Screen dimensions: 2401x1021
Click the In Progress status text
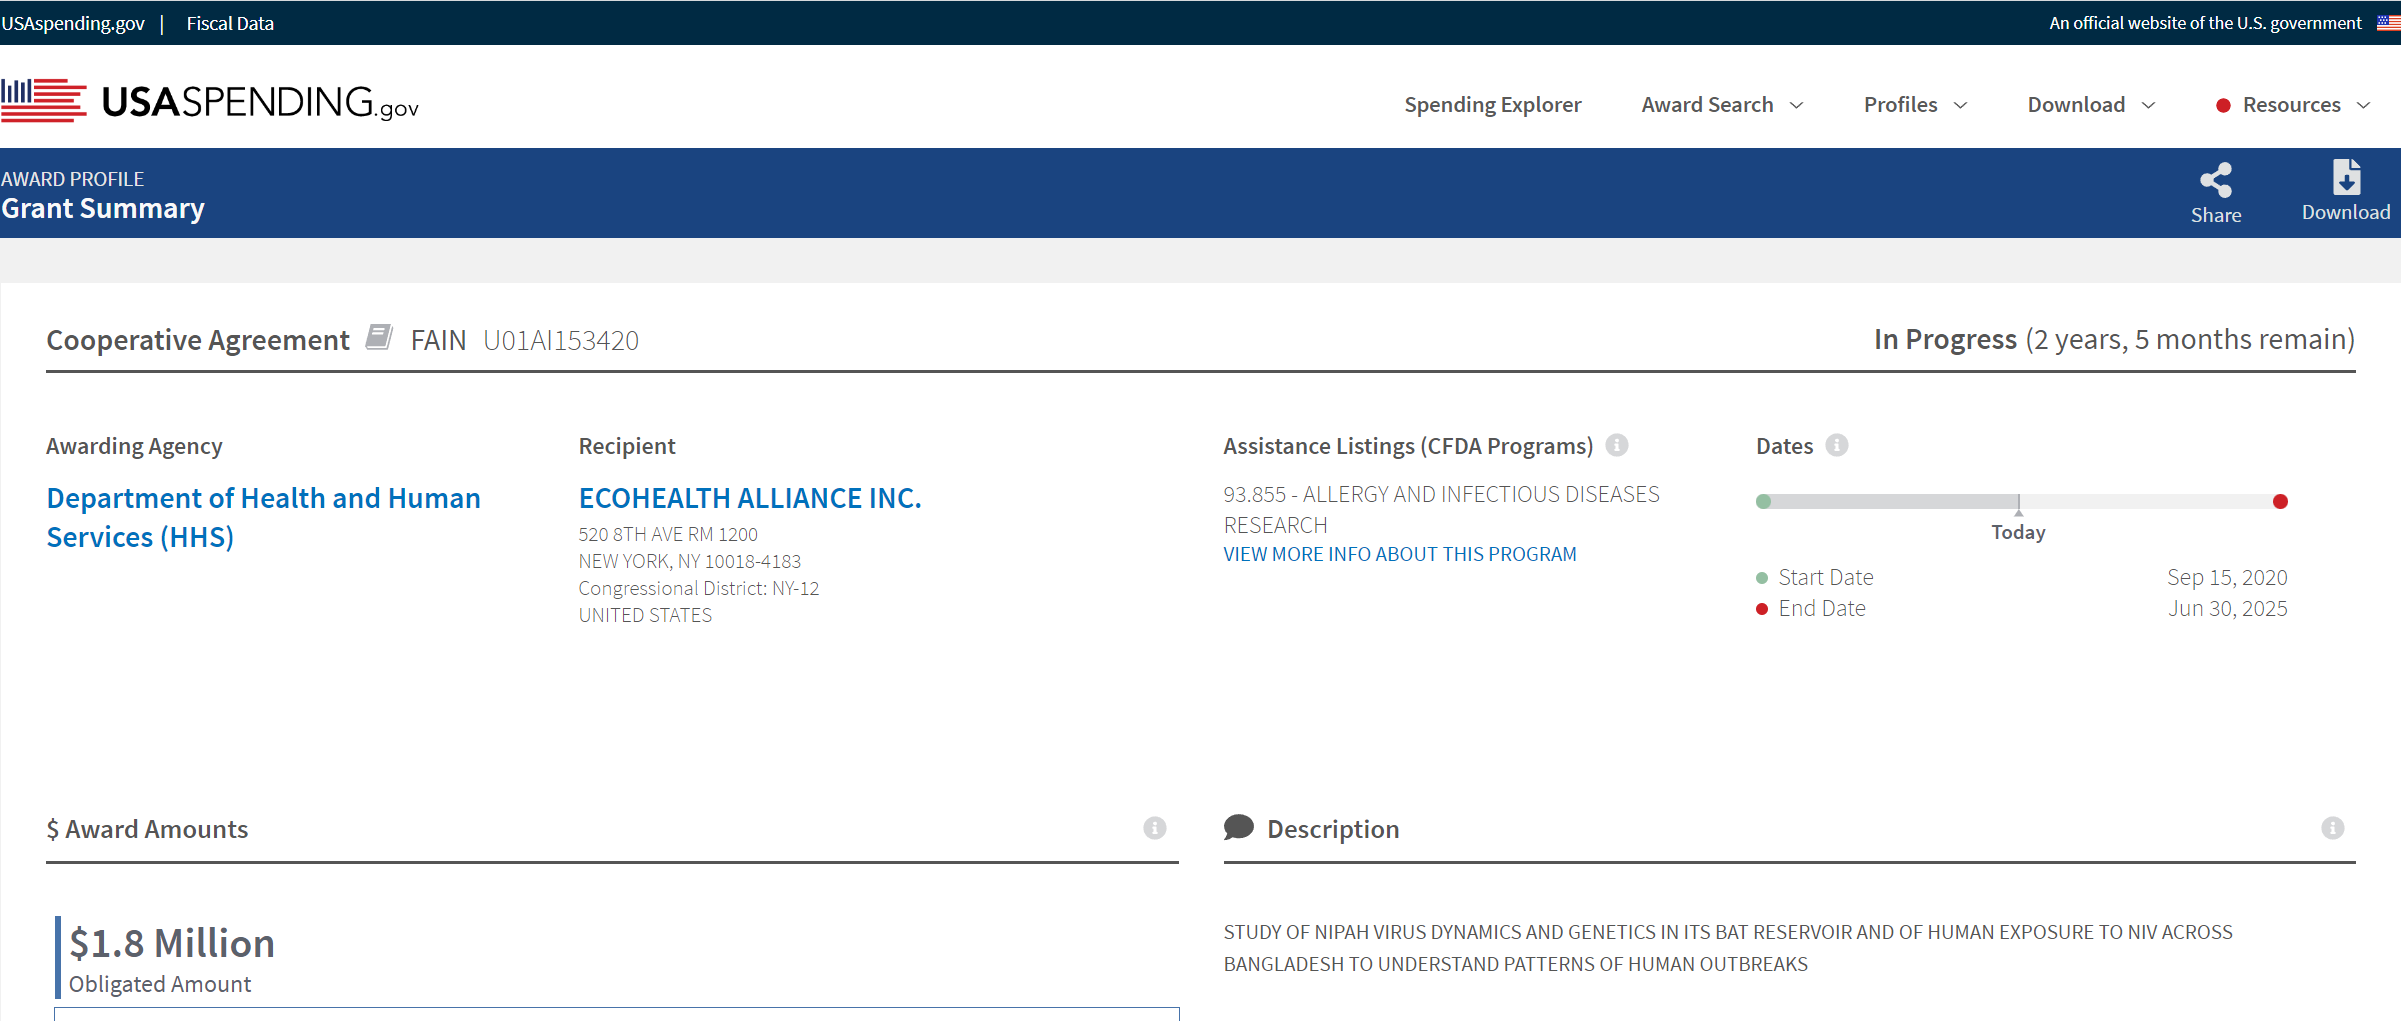1944,339
